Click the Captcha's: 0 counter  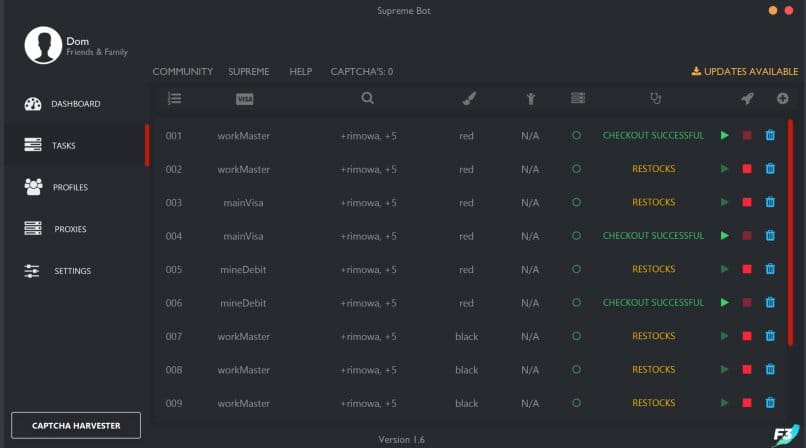(362, 71)
